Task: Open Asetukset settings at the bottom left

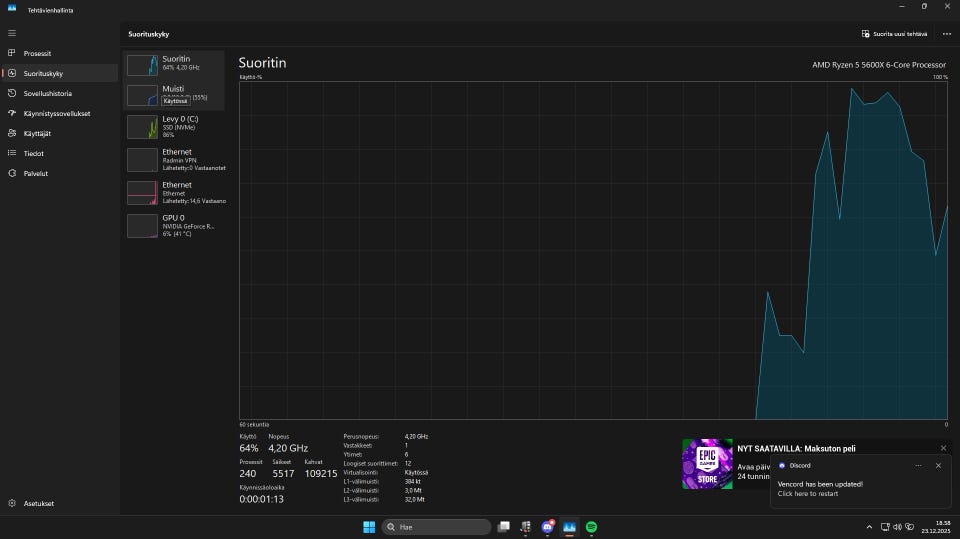Action: (x=37, y=503)
